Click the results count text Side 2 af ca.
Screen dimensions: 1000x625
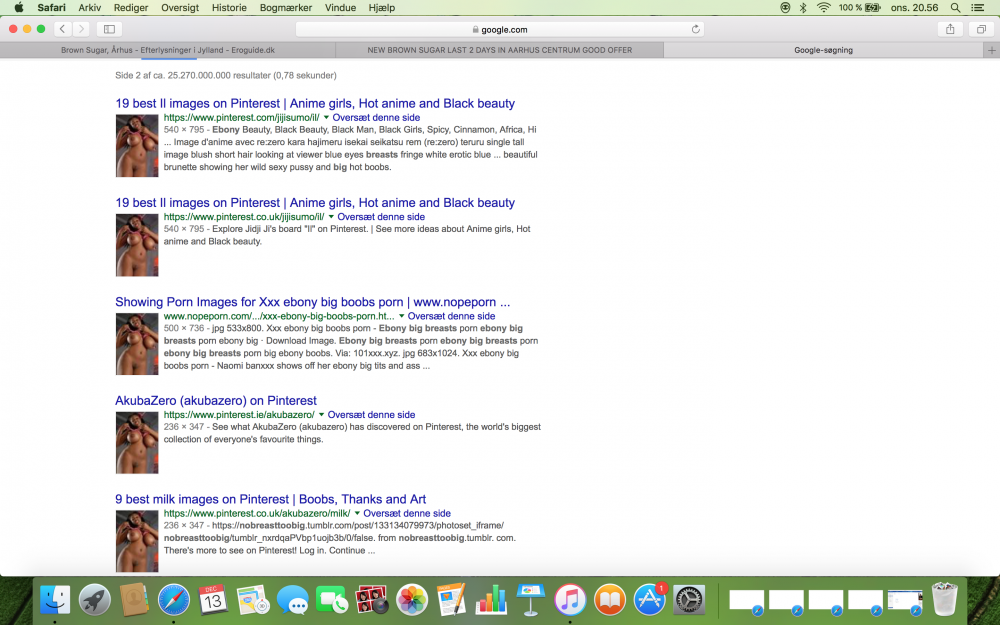(226, 75)
